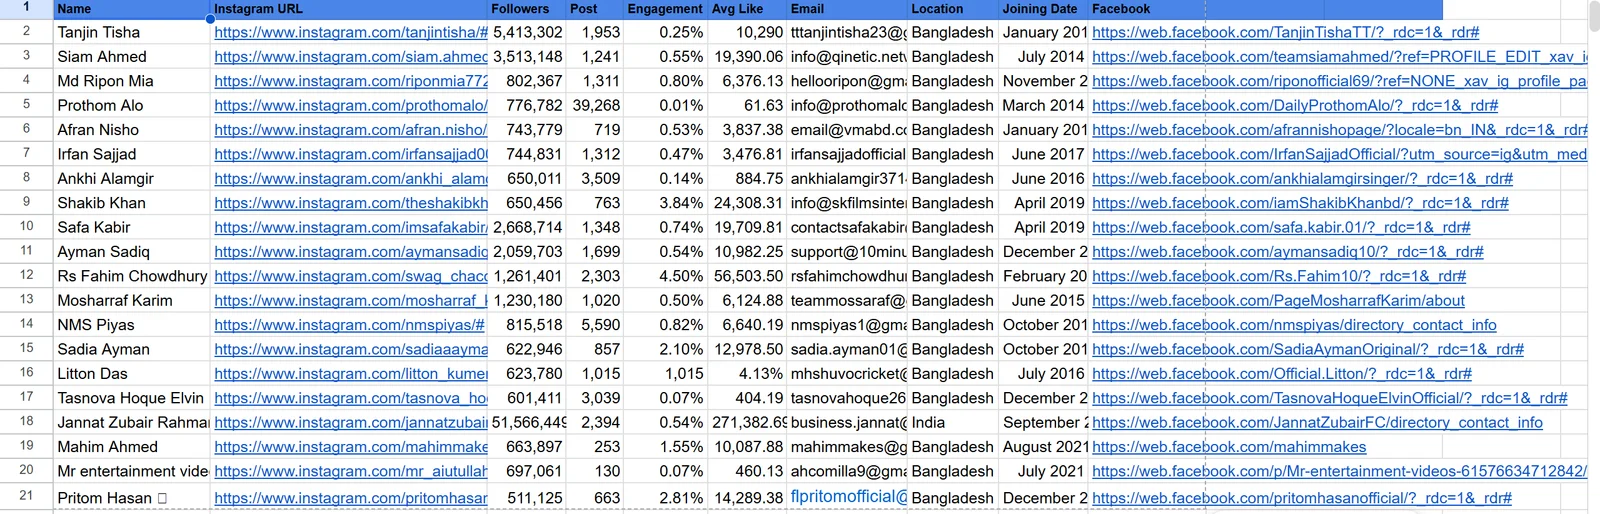This screenshot has width=1600, height=514.
Task: Select followers value 5,413,302
Action: coord(527,32)
